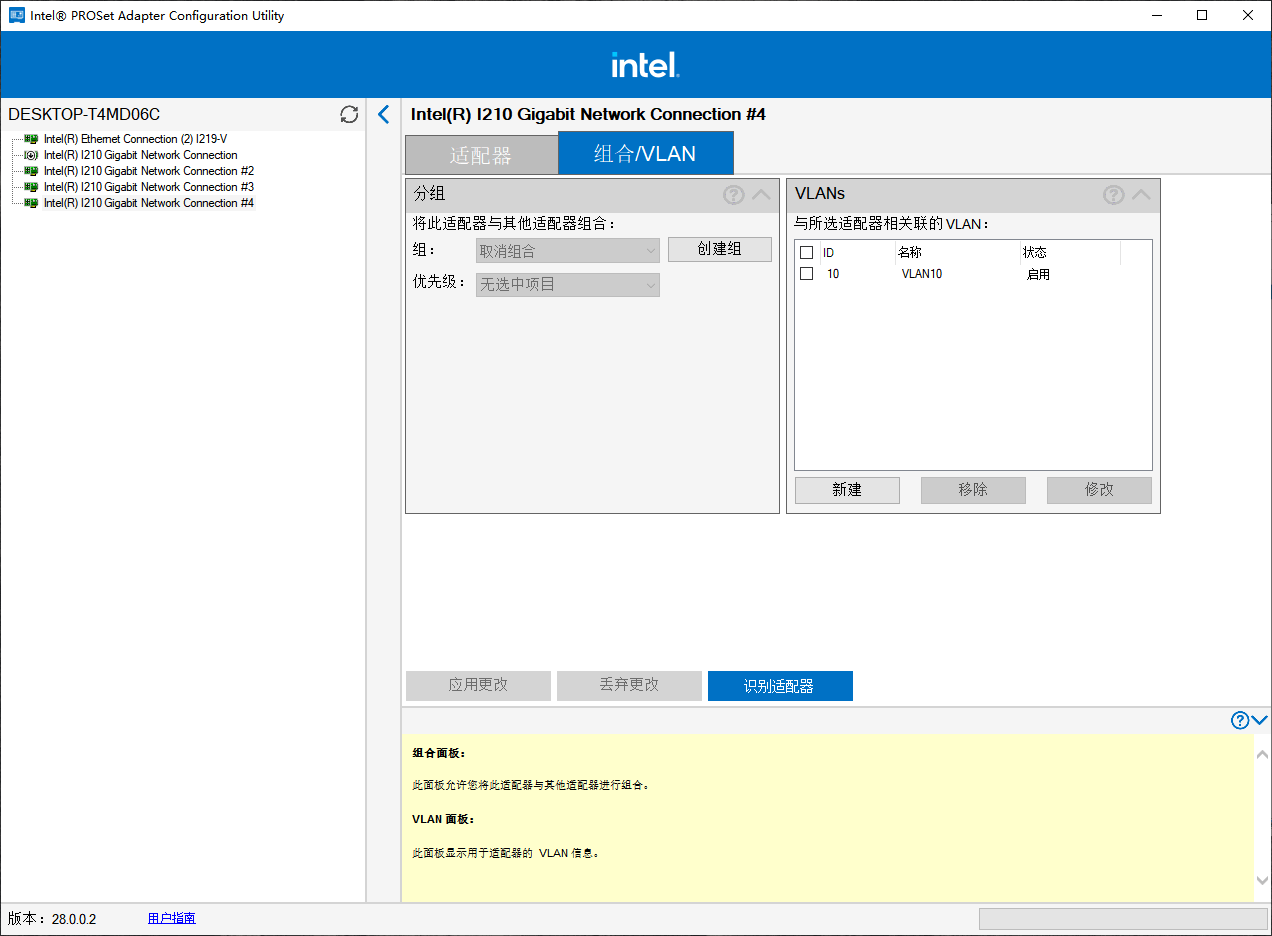Click adapter icon of I219-V connection
This screenshot has height=936, width=1272.
[31, 139]
